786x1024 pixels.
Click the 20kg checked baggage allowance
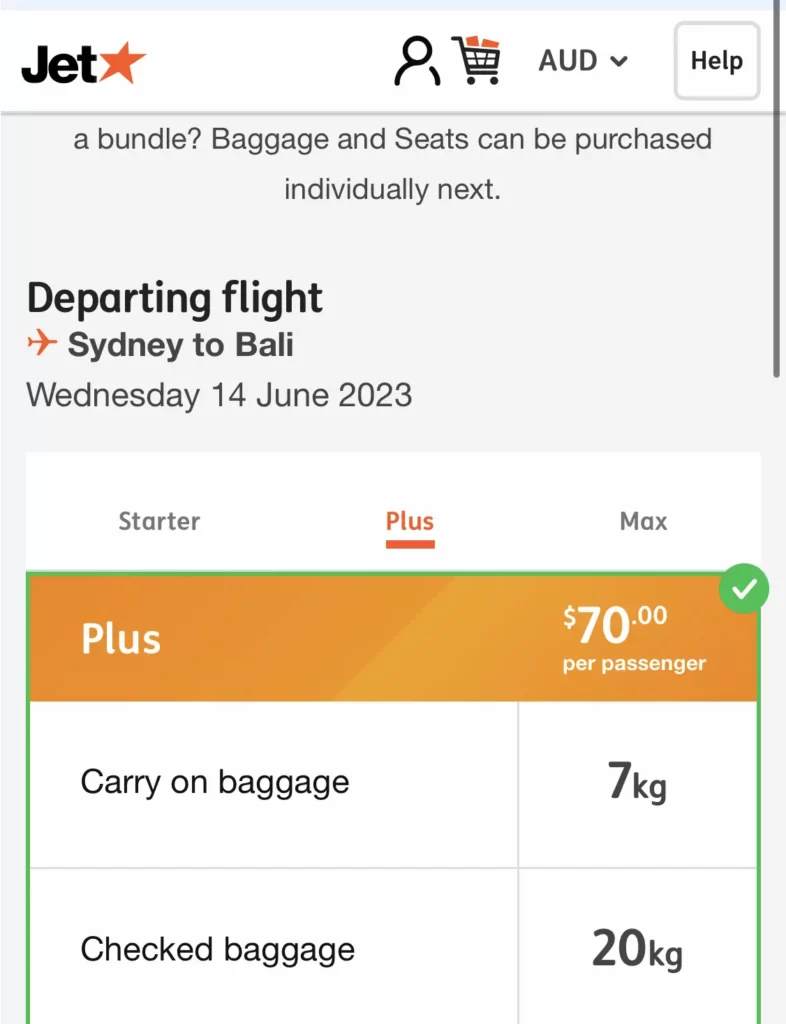[x=637, y=949]
